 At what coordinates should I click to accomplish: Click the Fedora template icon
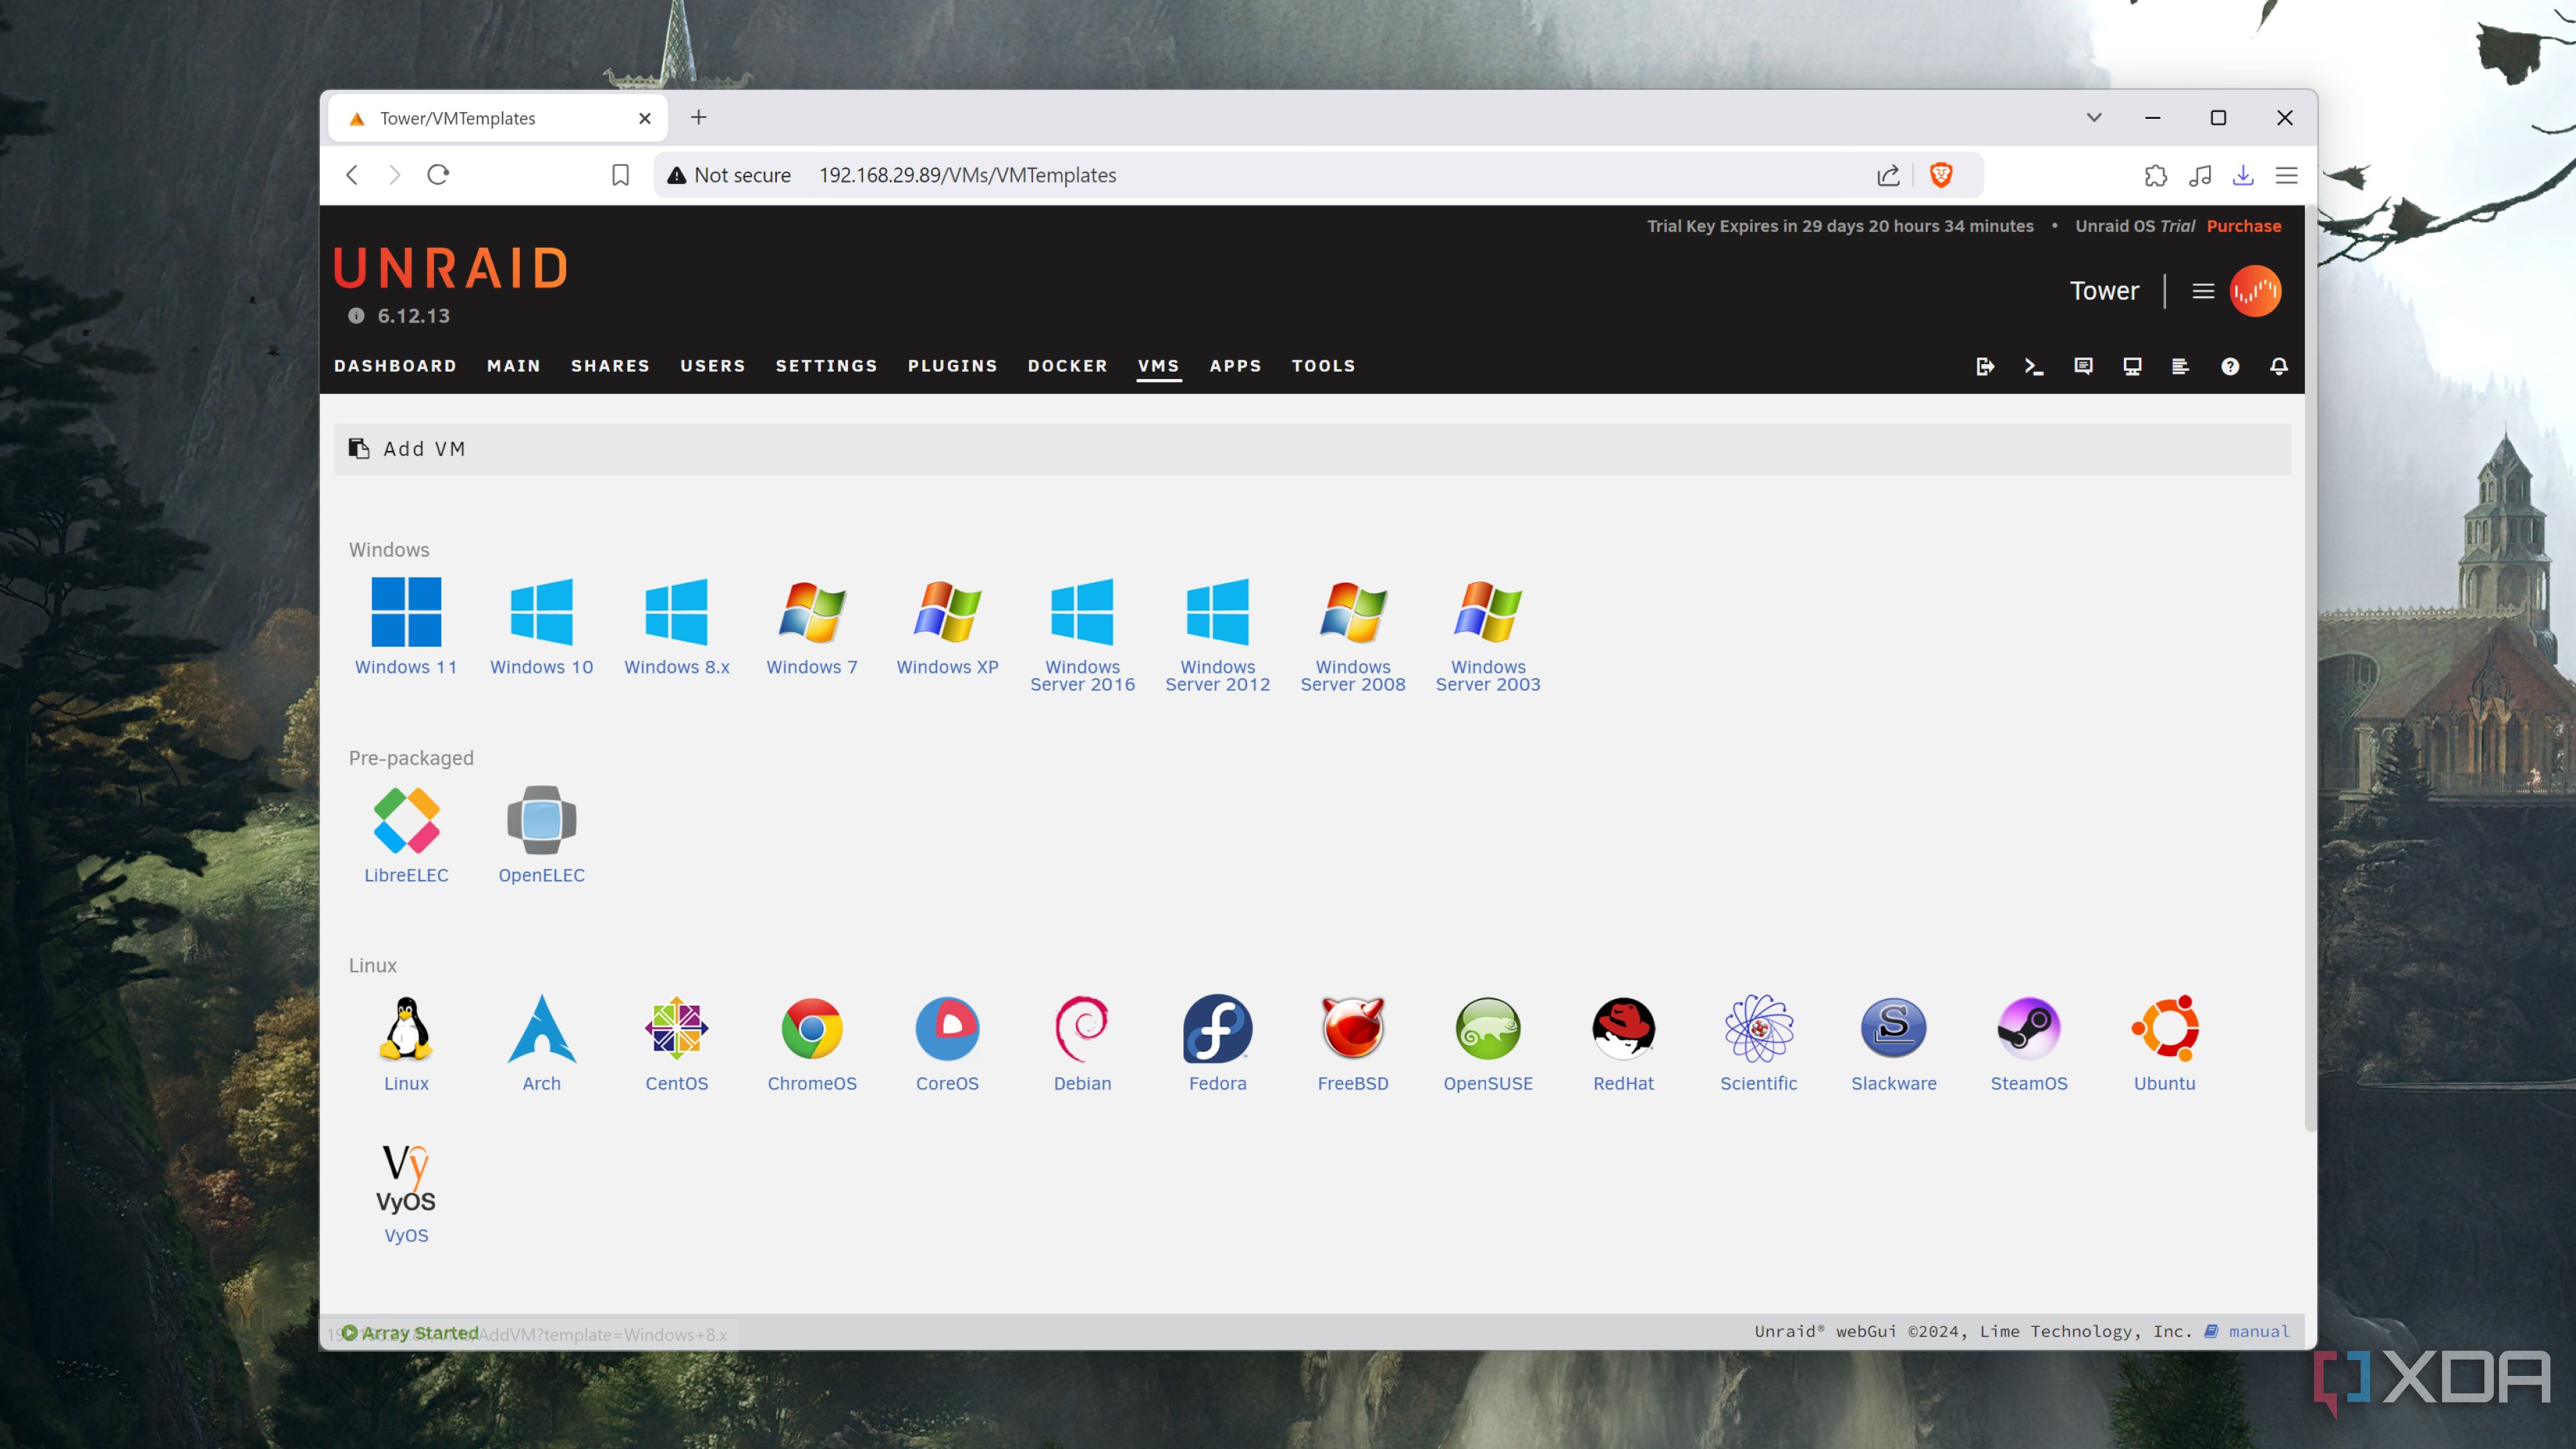click(x=1217, y=1028)
